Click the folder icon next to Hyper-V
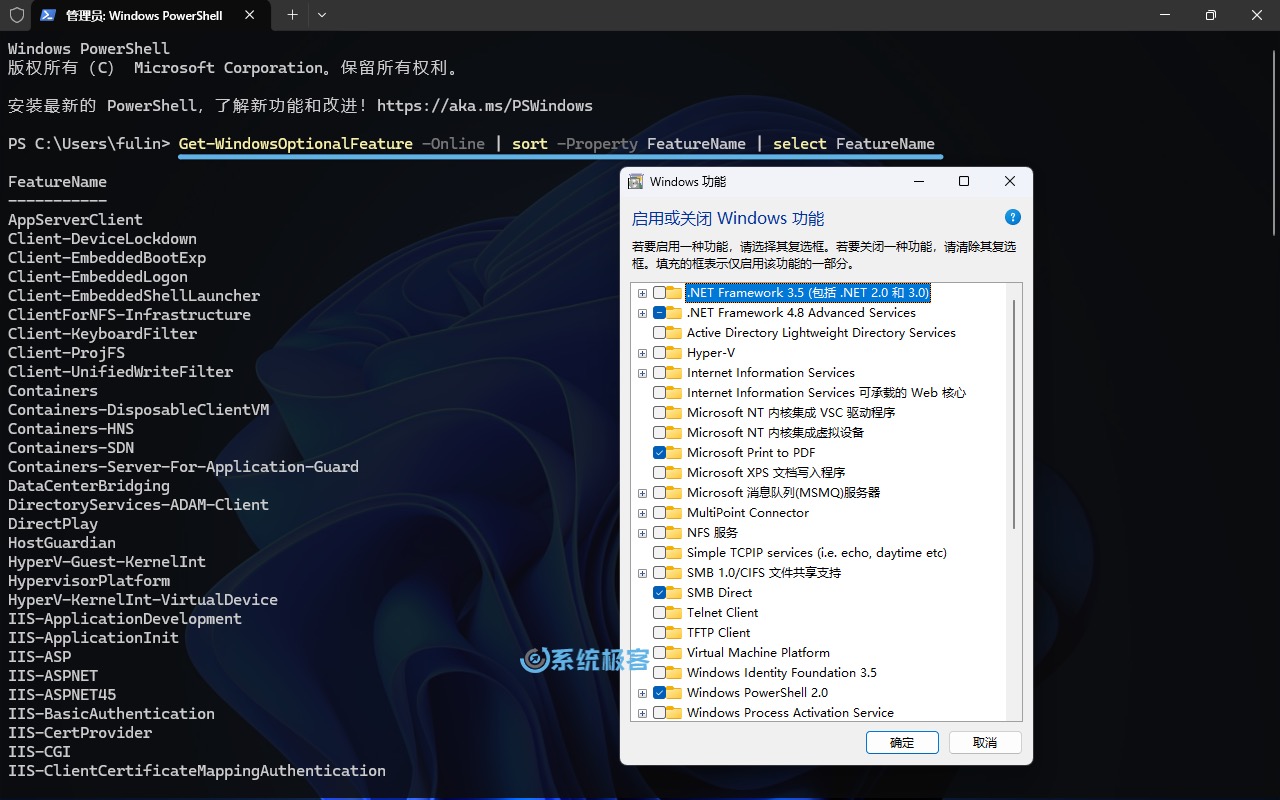This screenshot has height=800, width=1280. [x=675, y=353]
